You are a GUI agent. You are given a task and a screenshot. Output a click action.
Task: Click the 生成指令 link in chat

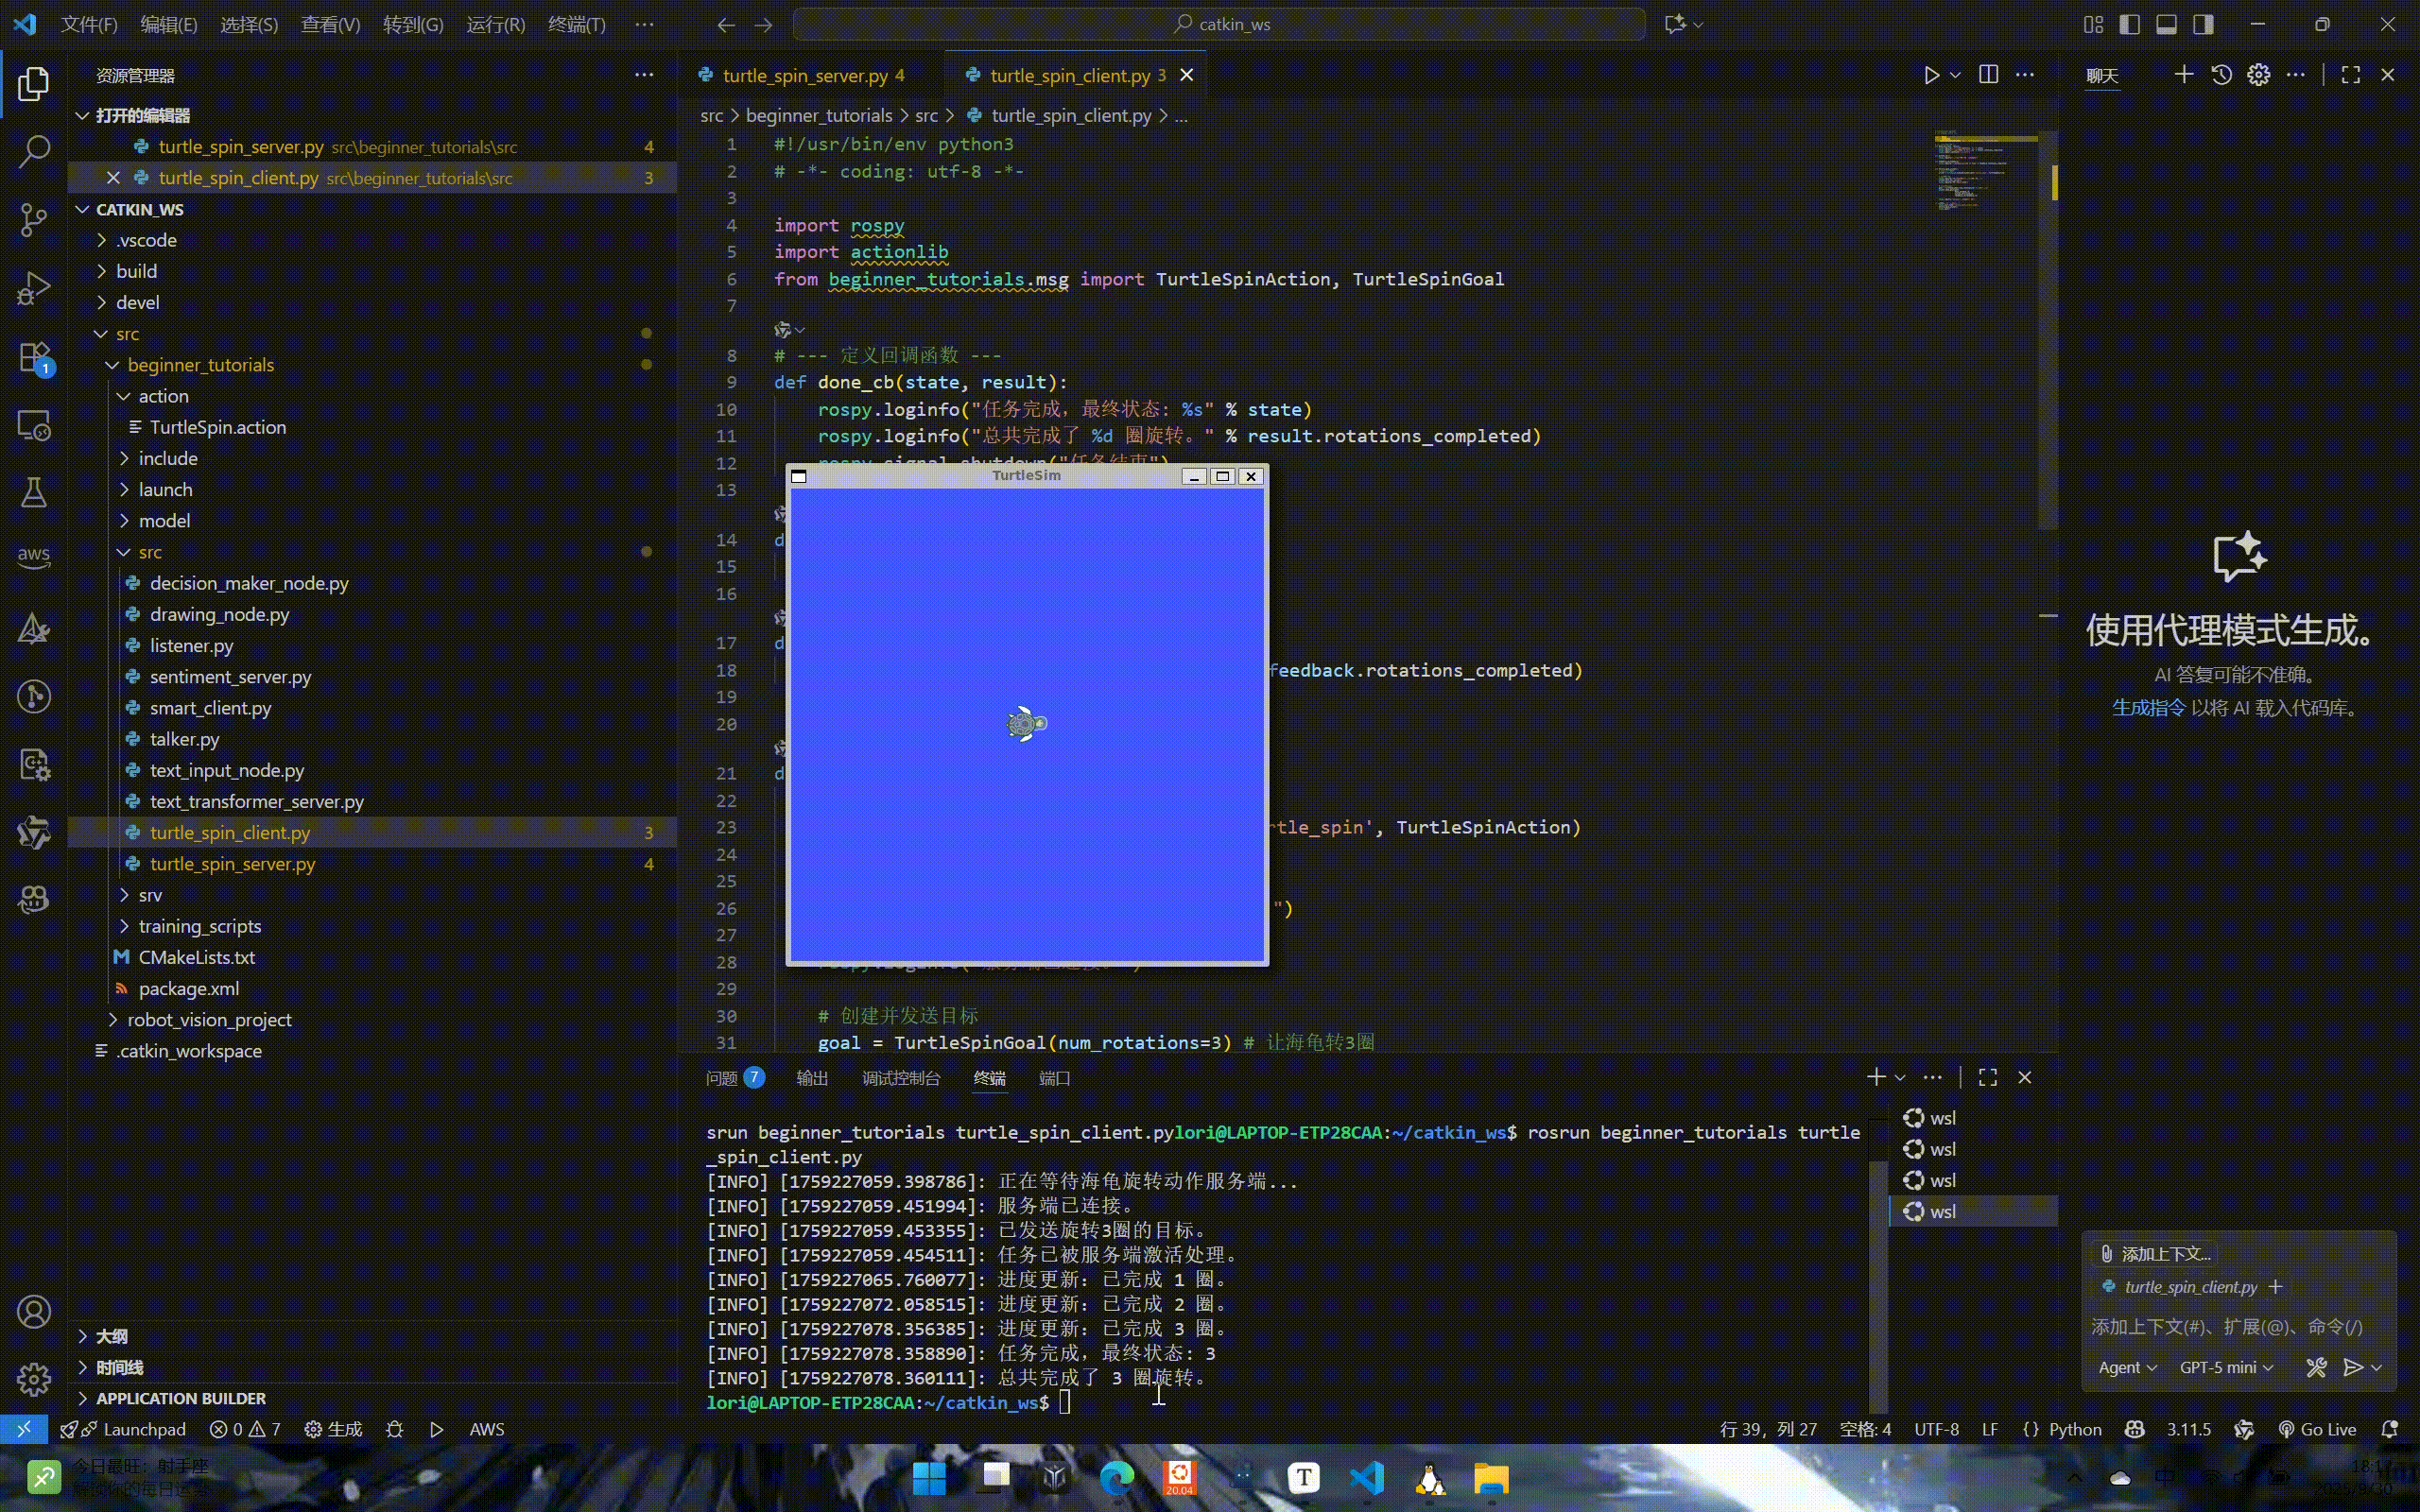click(x=2148, y=708)
